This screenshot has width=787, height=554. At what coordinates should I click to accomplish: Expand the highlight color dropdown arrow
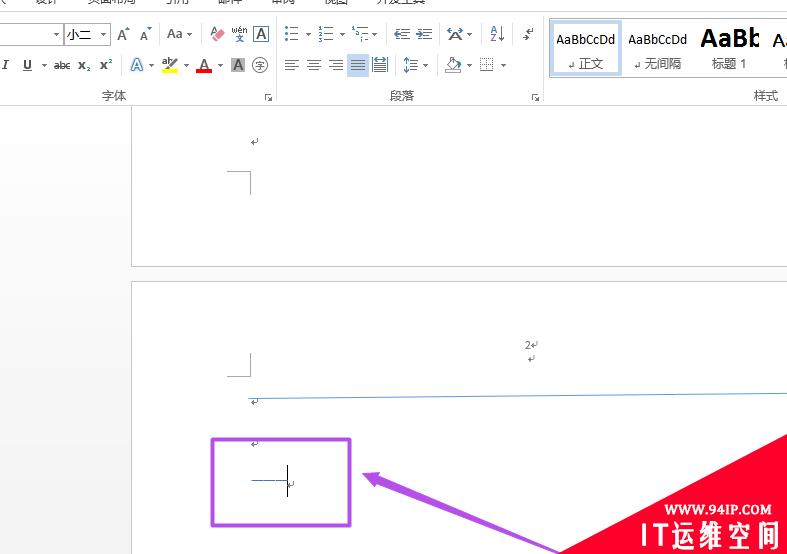point(186,65)
